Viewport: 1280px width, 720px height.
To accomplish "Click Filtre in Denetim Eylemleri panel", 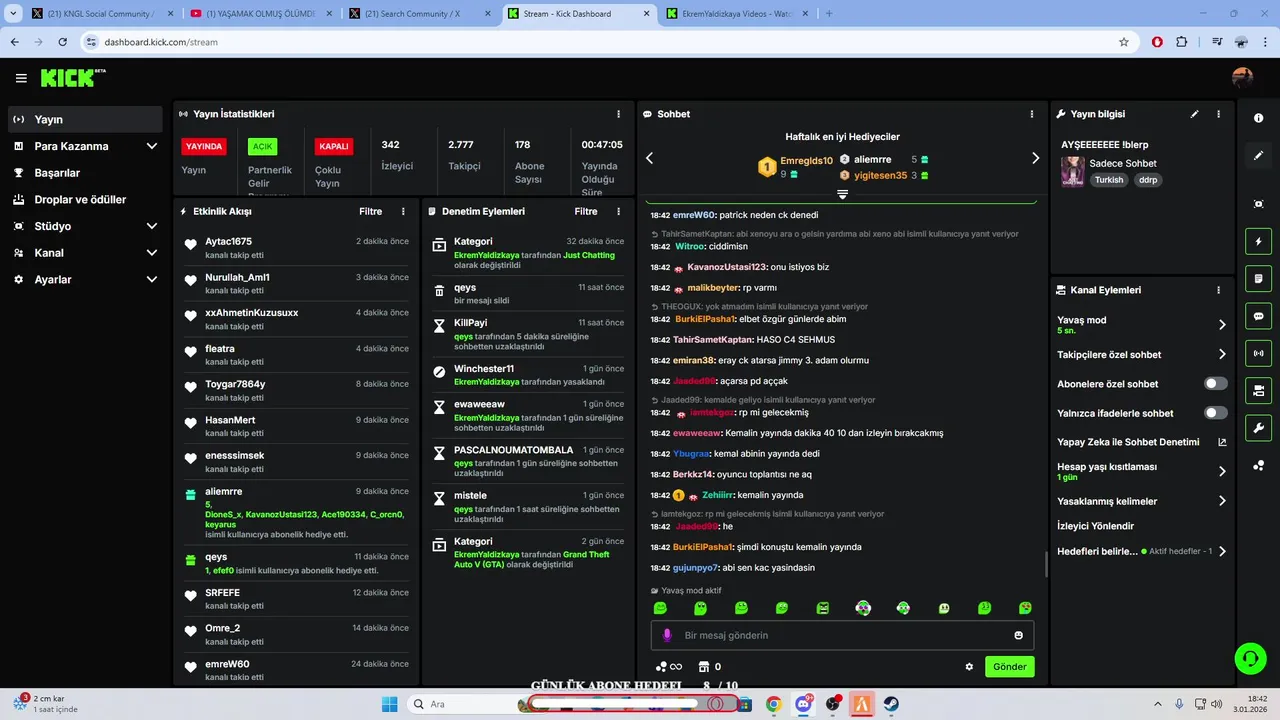I will [586, 212].
